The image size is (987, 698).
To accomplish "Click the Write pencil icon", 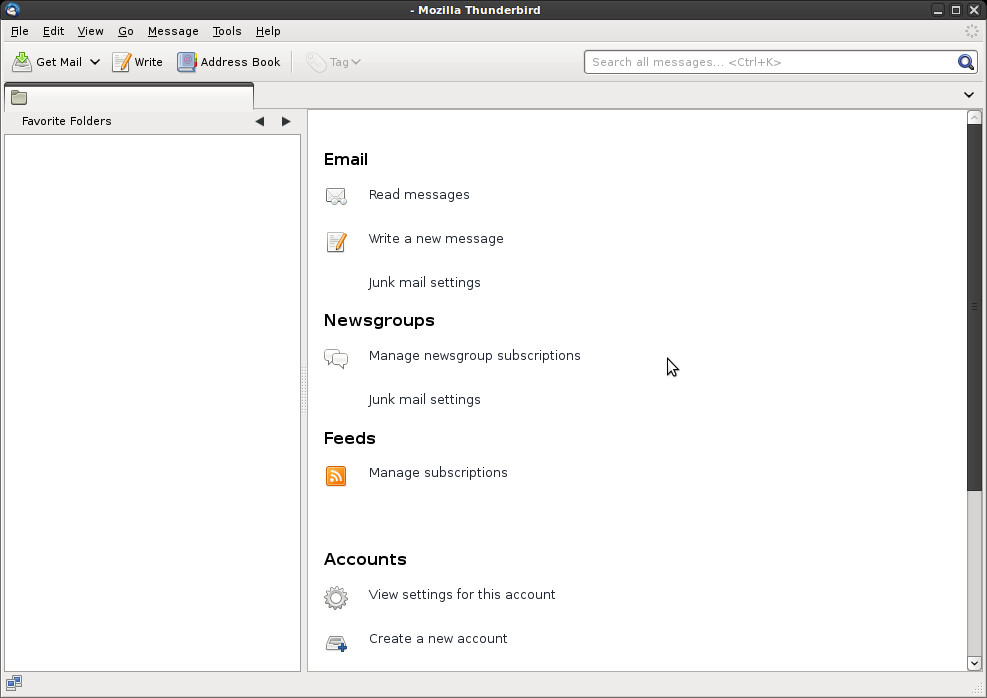I will point(121,62).
